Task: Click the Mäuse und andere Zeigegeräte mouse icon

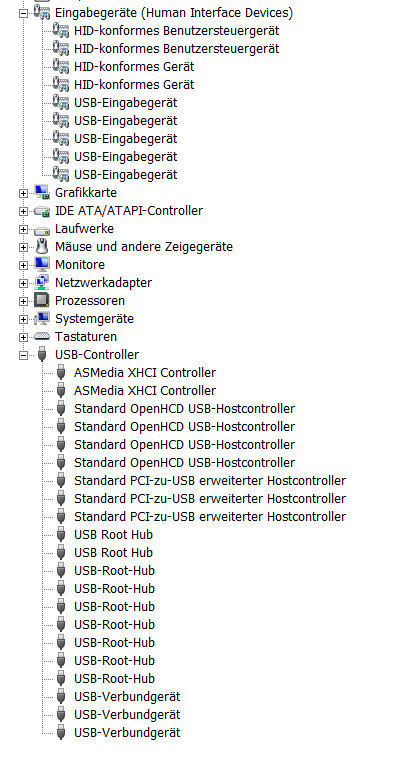Action: (x=42, y=246)
